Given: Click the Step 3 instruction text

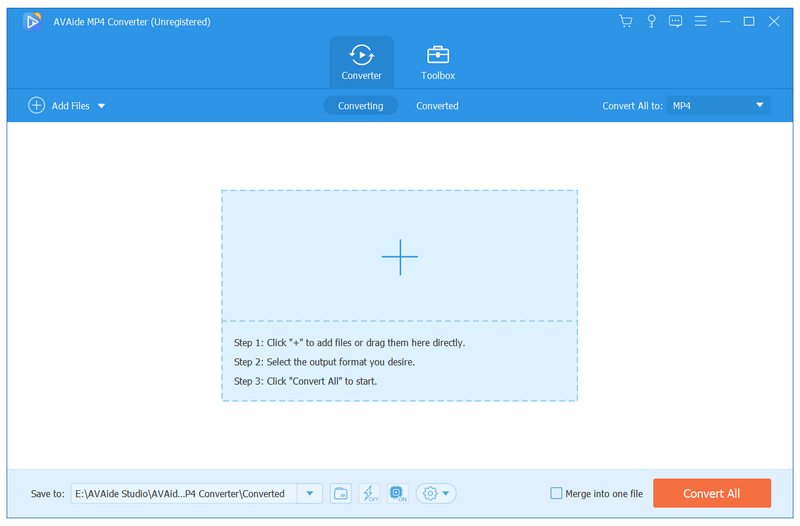Looking at the screenshot, I should [305, 381].
